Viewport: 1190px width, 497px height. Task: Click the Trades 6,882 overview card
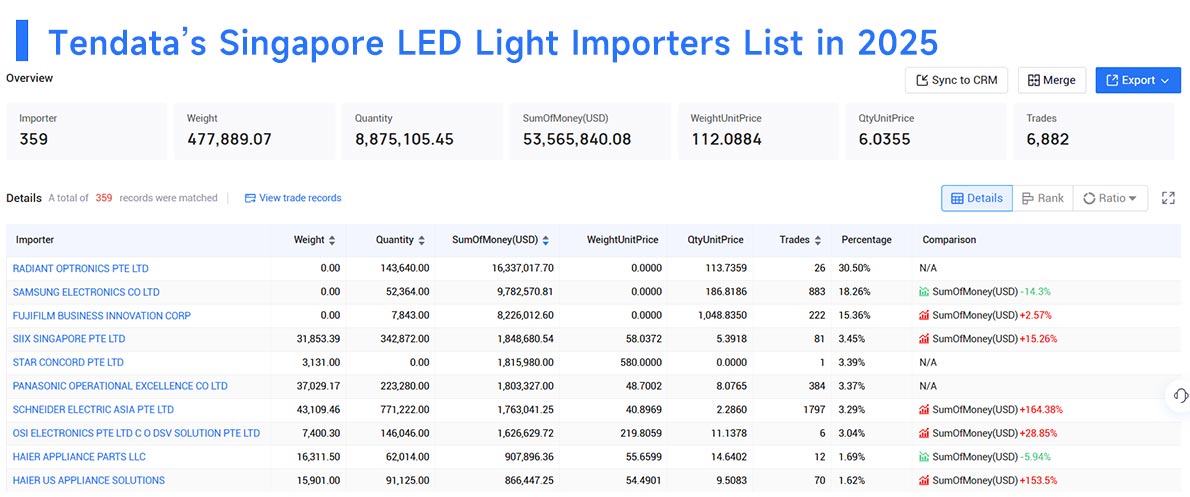[1094, 131]
